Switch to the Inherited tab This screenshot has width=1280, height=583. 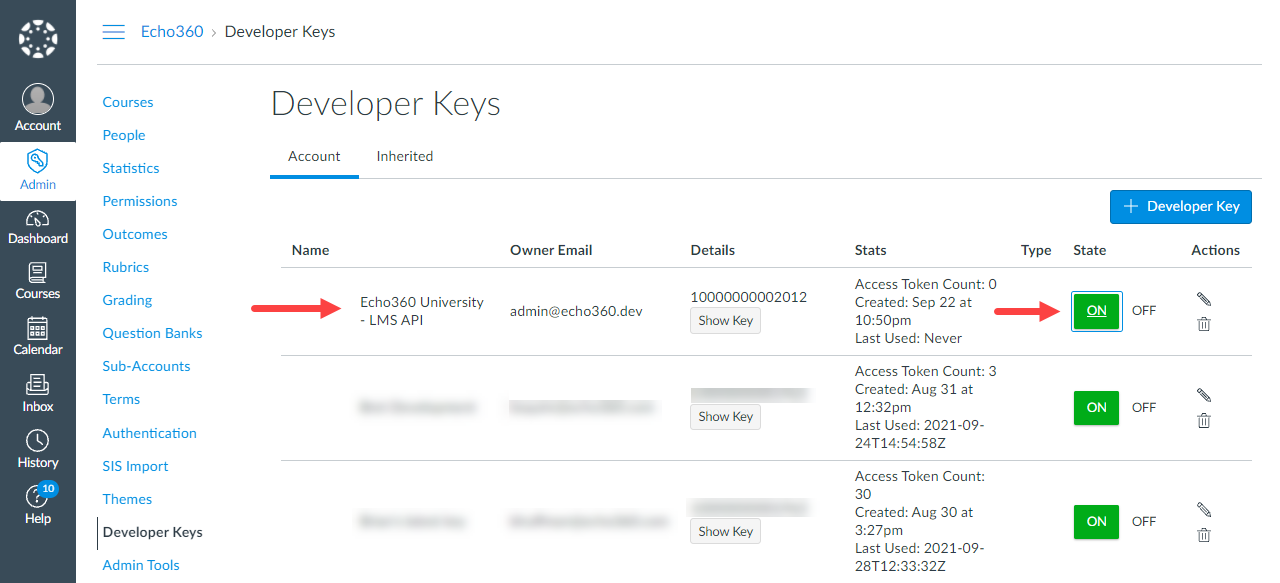point(404,156)
